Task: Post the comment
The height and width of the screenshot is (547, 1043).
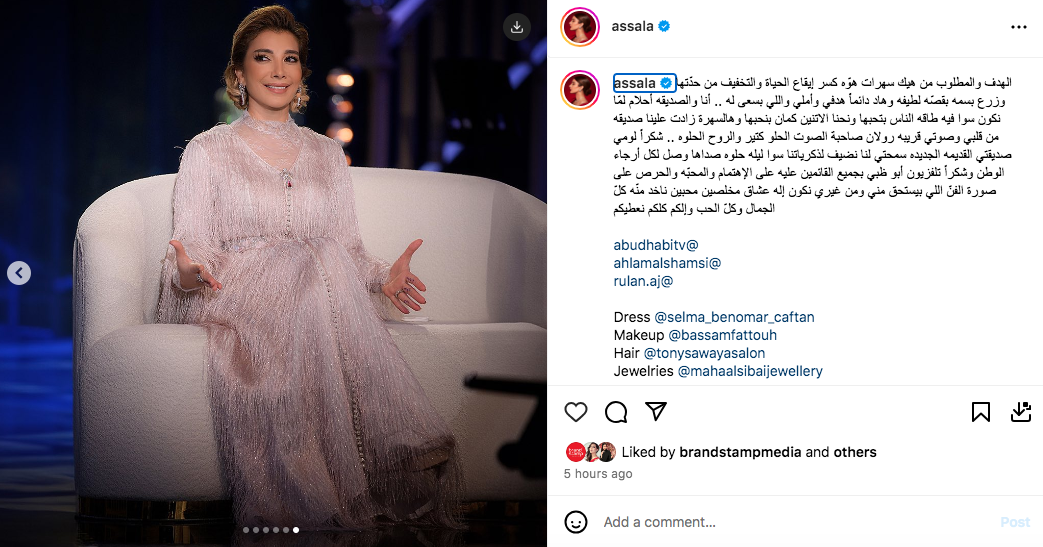Action: click(1015, 522)
